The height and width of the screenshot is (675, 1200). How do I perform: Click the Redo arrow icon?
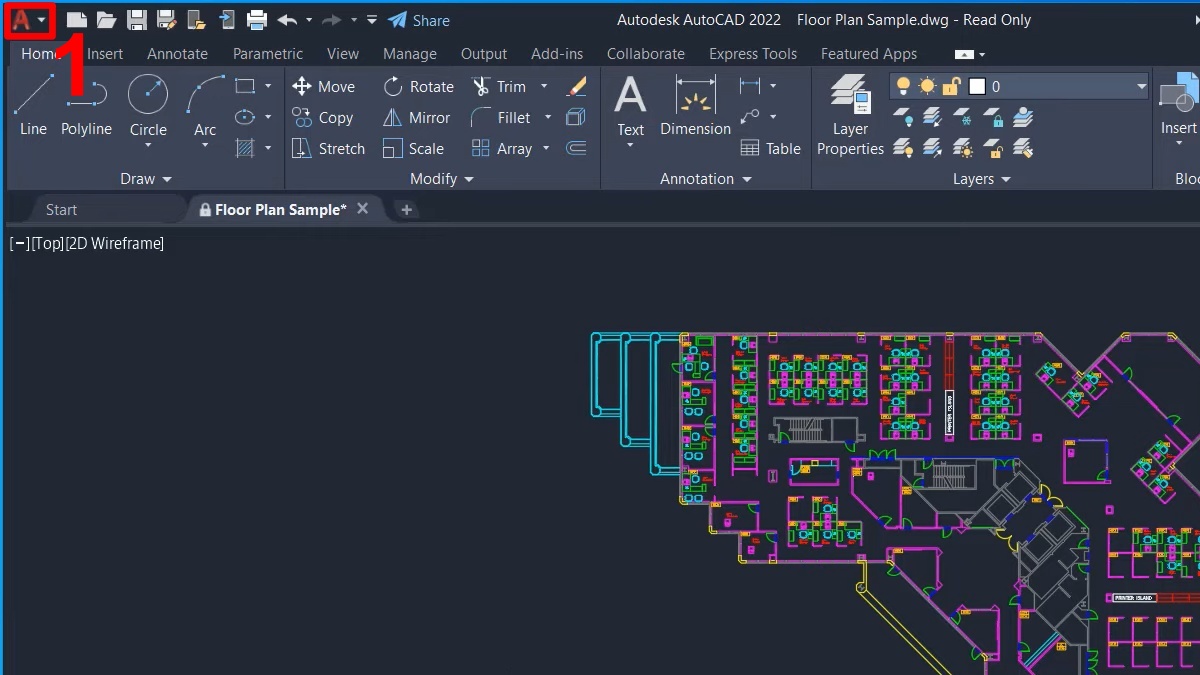[x=332, y=20]
